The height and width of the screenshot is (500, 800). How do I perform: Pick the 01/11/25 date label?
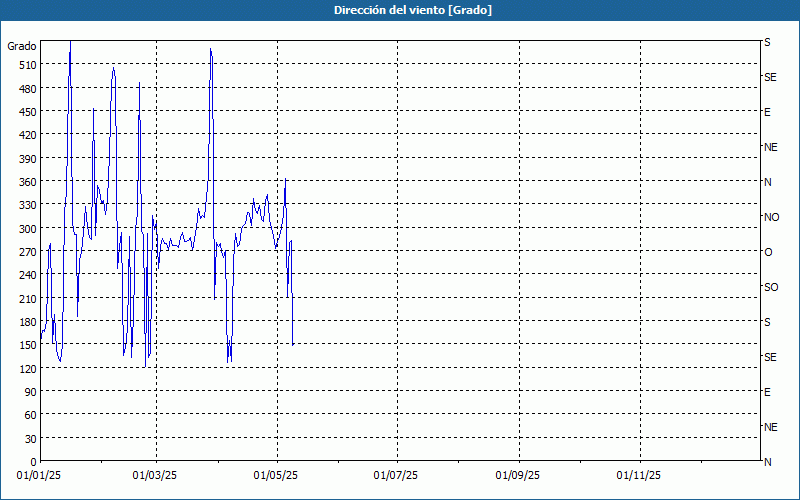click(638, 476)
